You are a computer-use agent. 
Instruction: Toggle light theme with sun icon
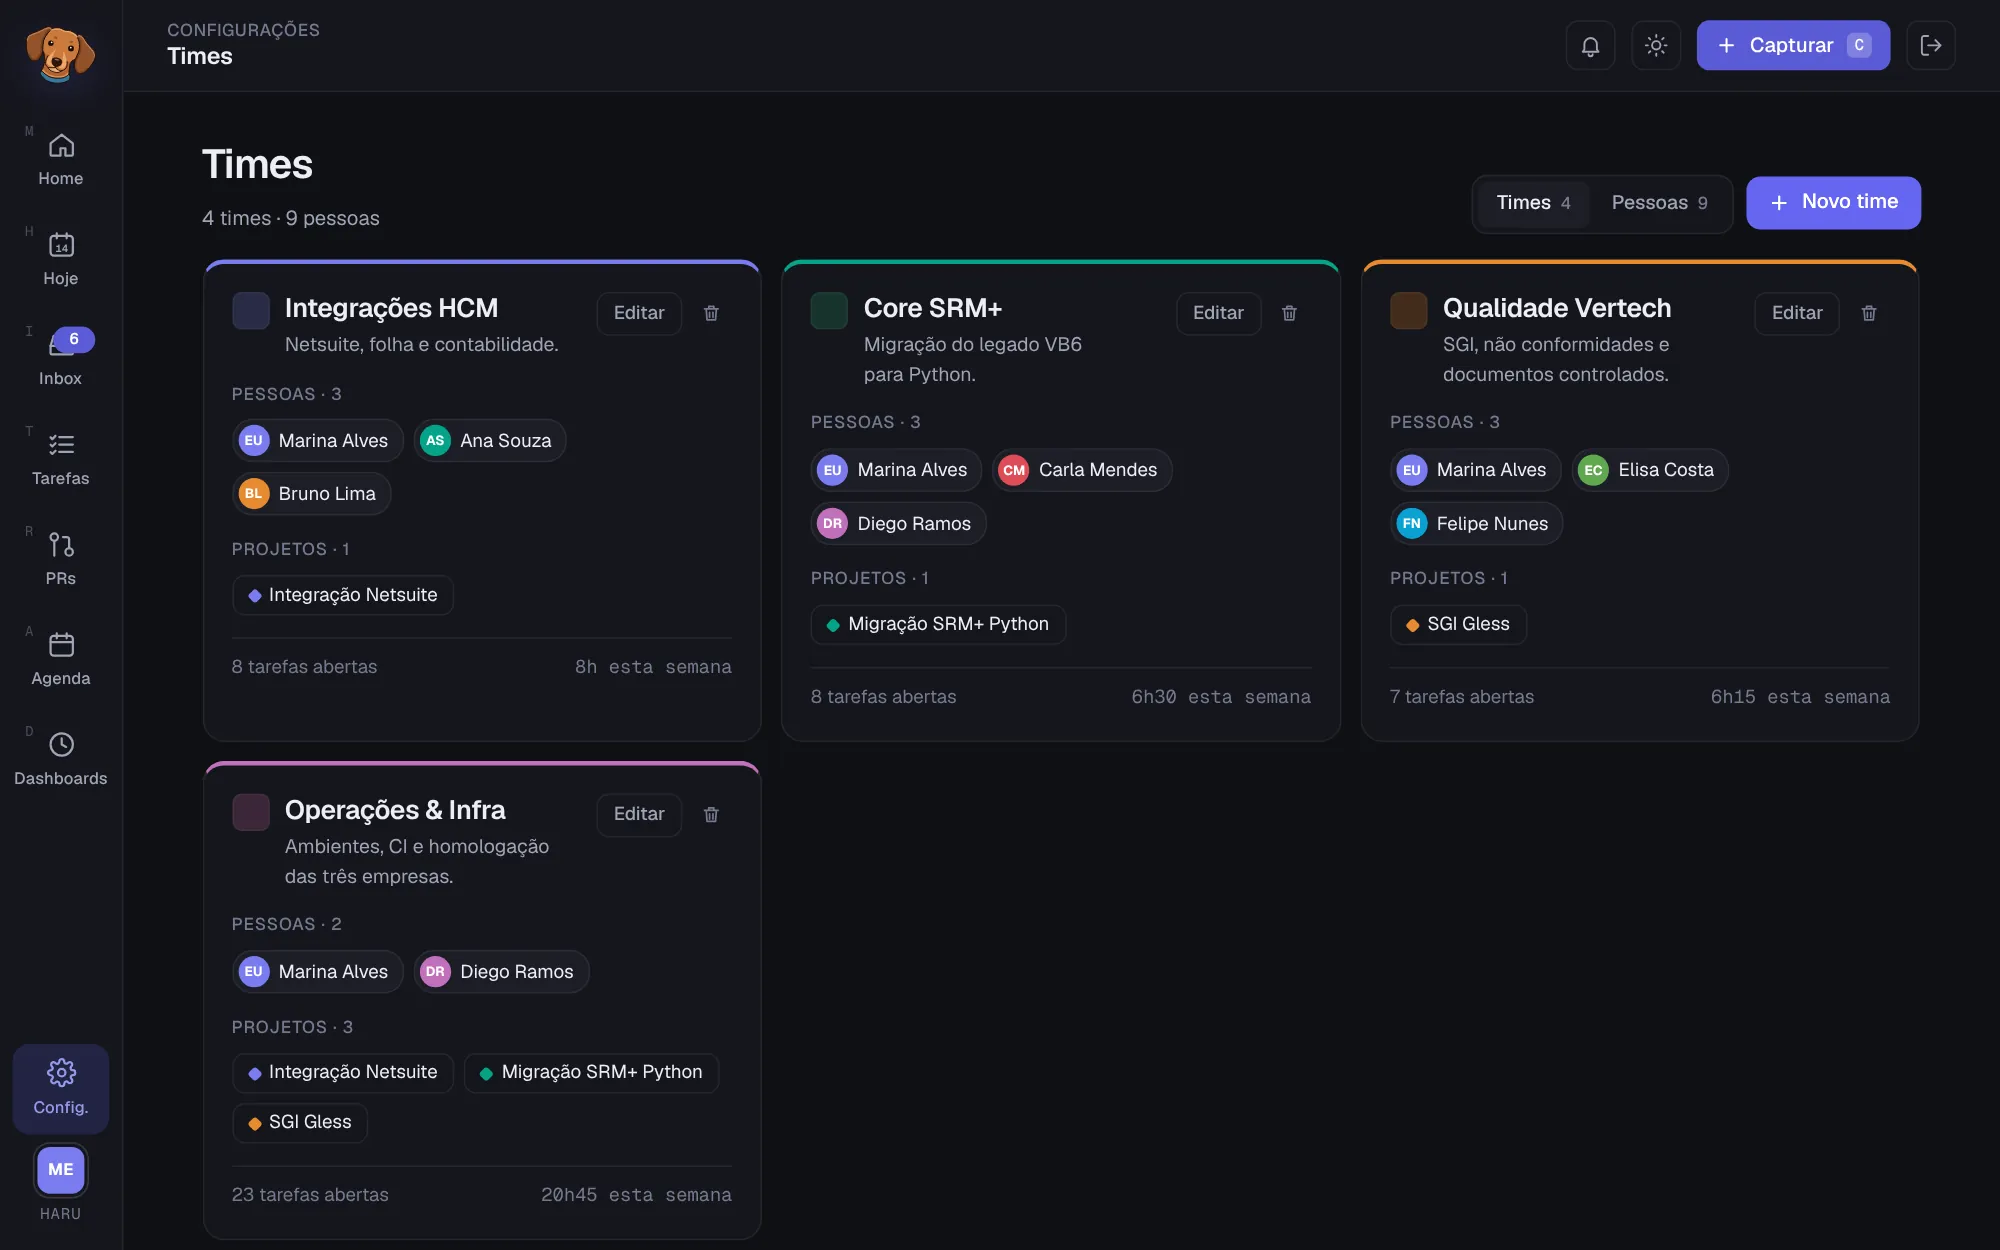point(1656,45)
